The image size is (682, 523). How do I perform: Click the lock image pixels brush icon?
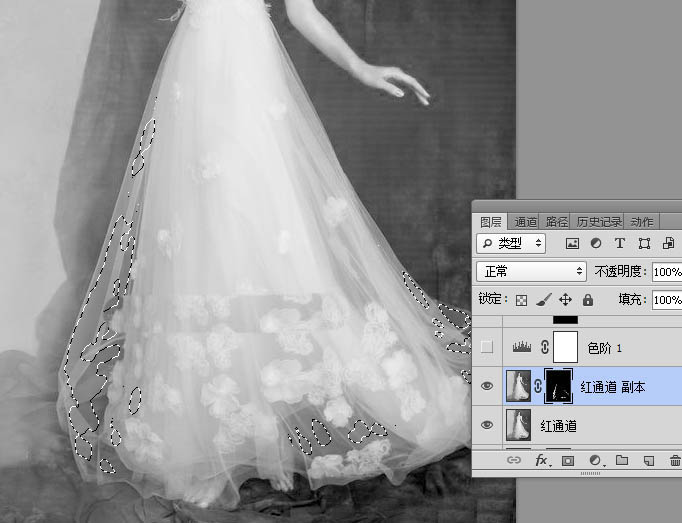(x=543, y=300)
